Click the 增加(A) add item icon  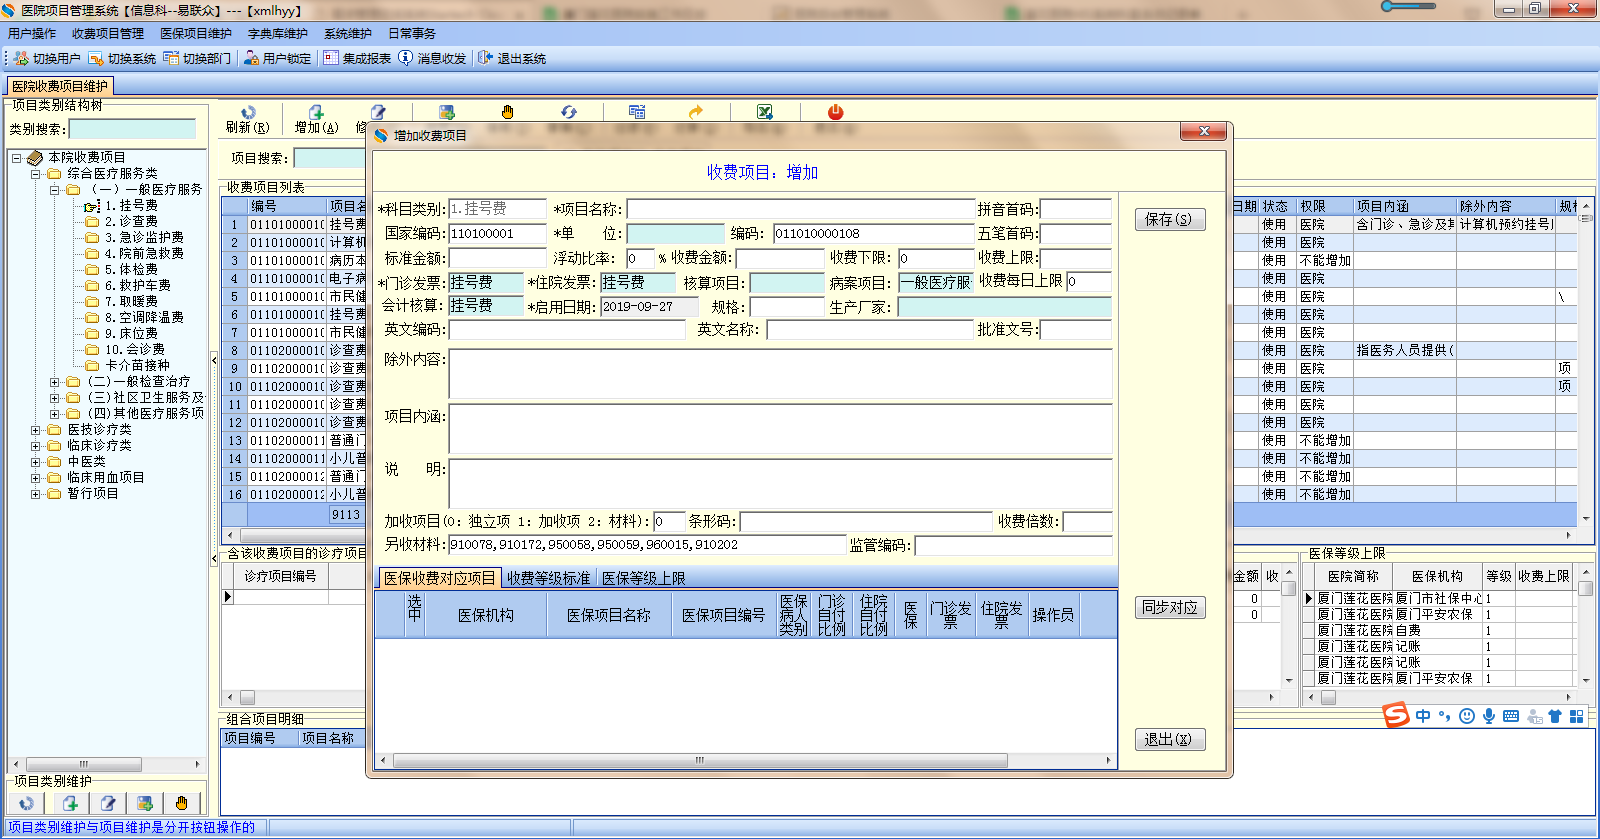coord(316,112)
